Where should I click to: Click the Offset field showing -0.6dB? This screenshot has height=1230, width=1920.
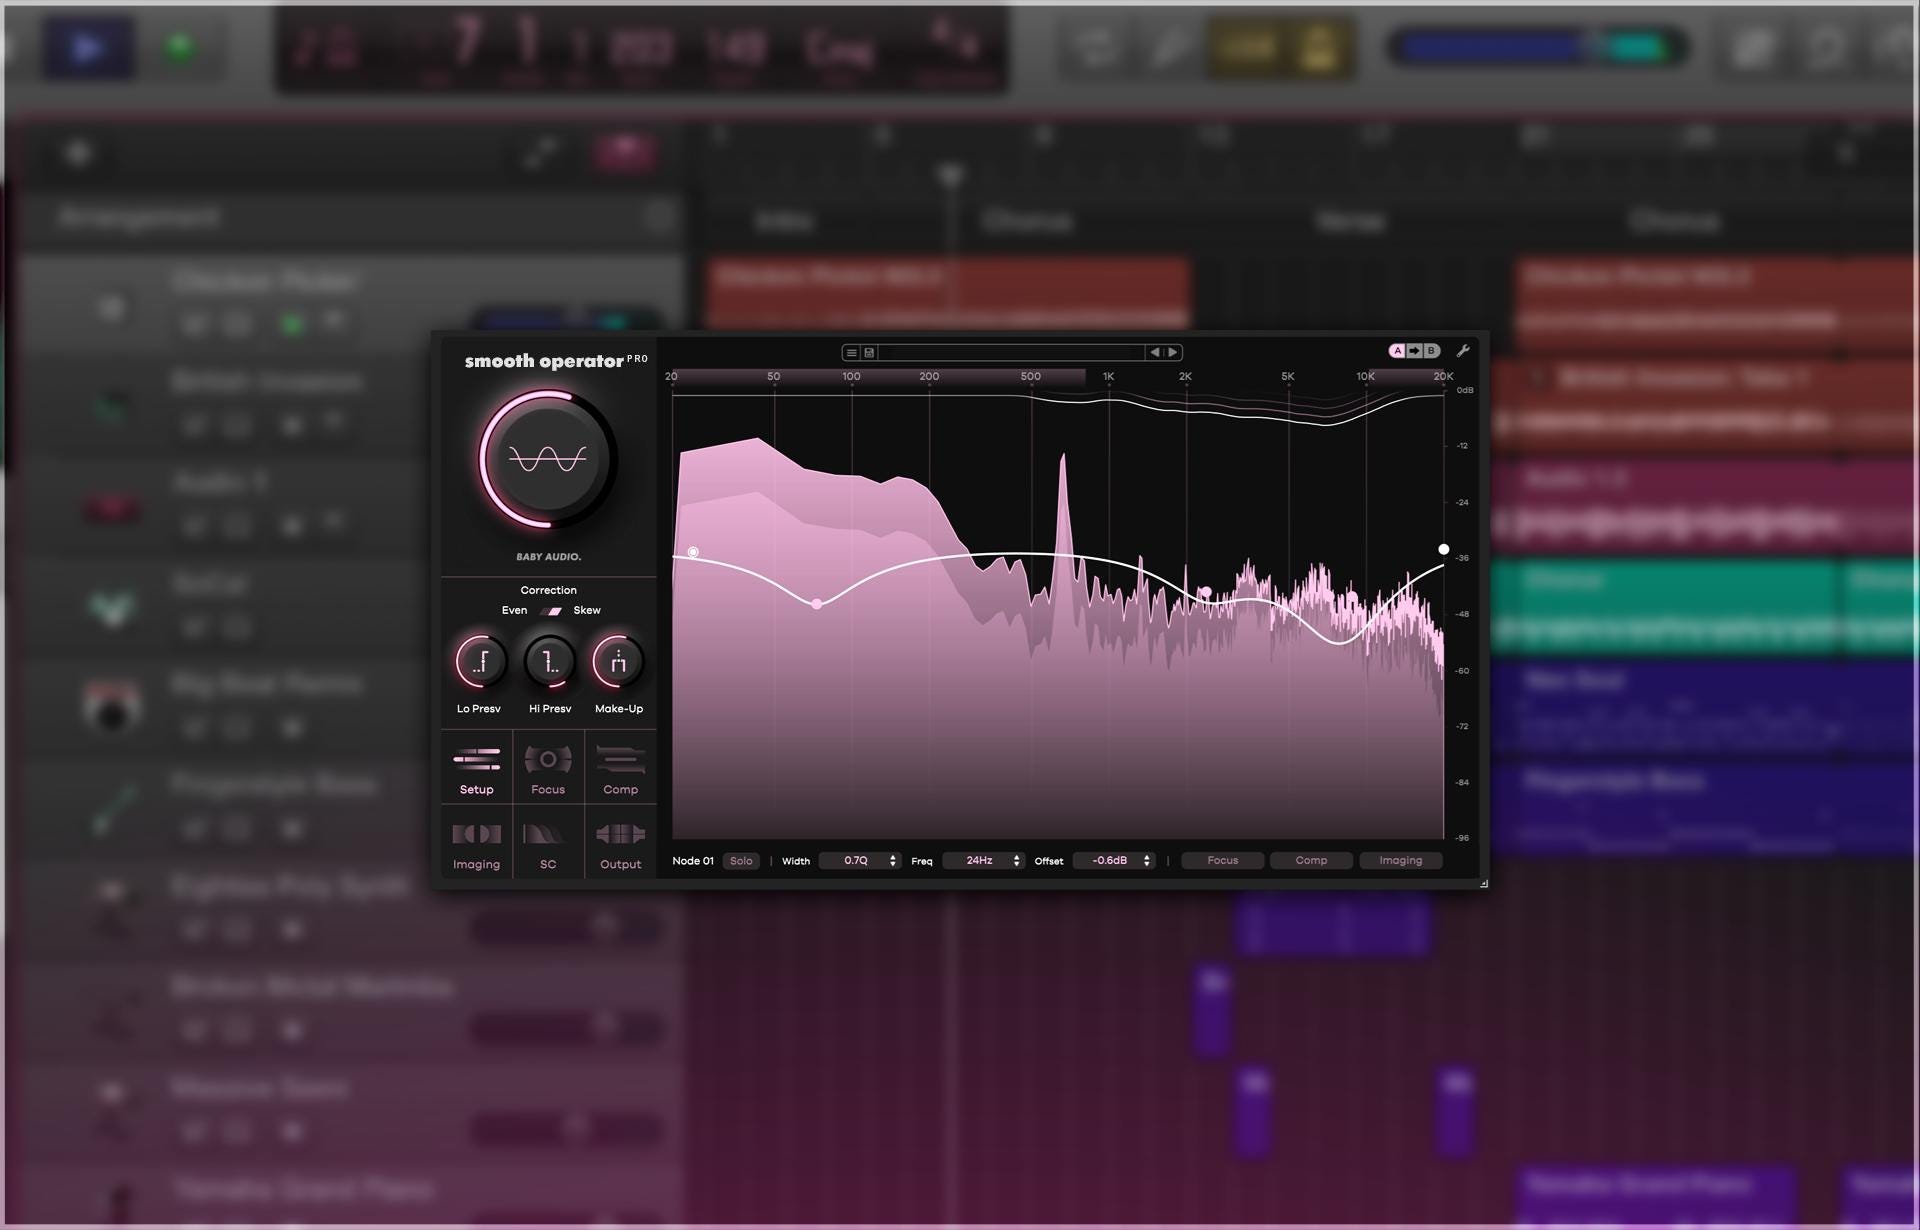[1114, 861]
